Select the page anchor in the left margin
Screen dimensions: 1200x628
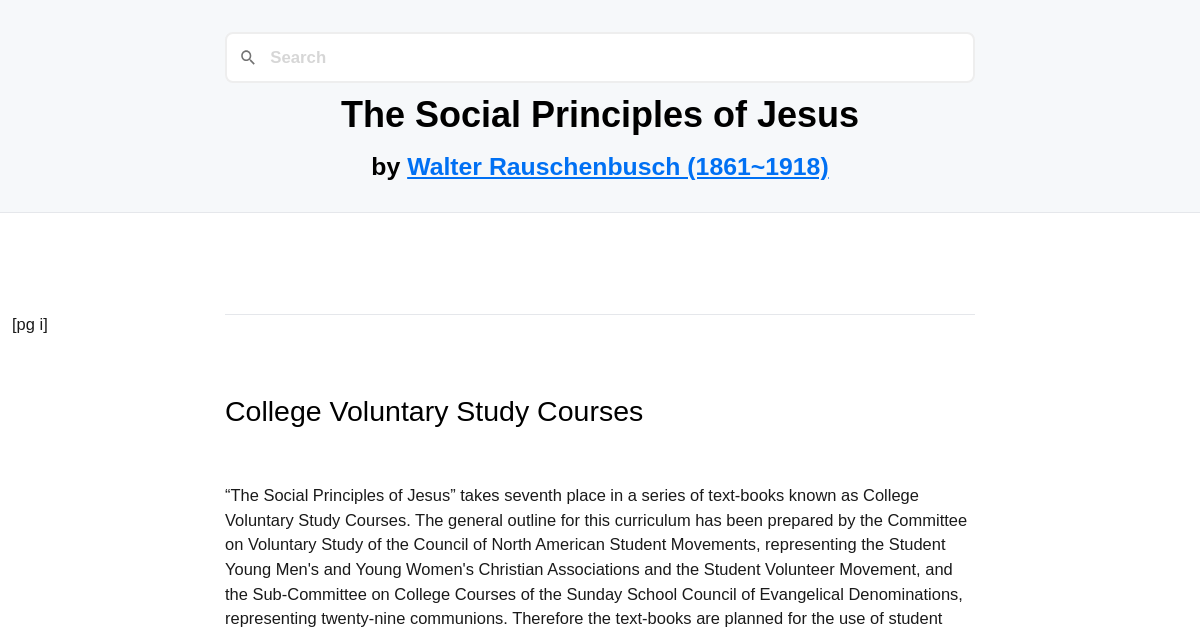[29, 324]
